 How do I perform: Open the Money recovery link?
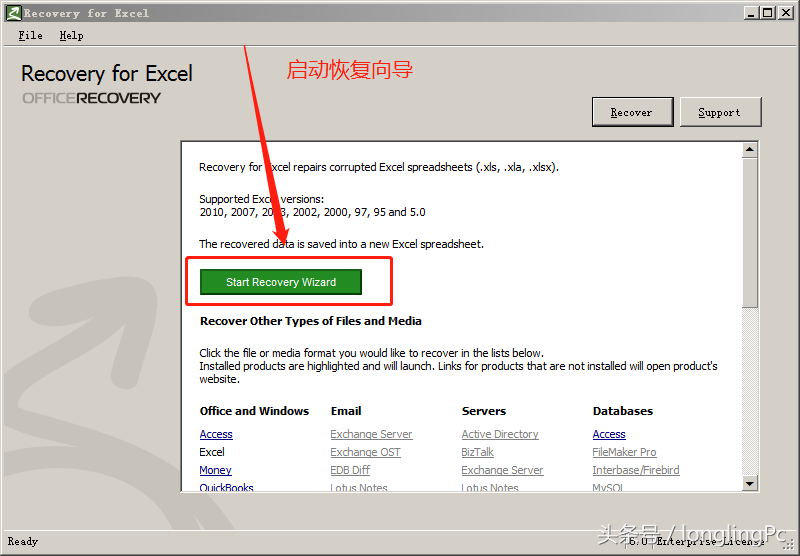pyautogui.click(x=215, y=470)
